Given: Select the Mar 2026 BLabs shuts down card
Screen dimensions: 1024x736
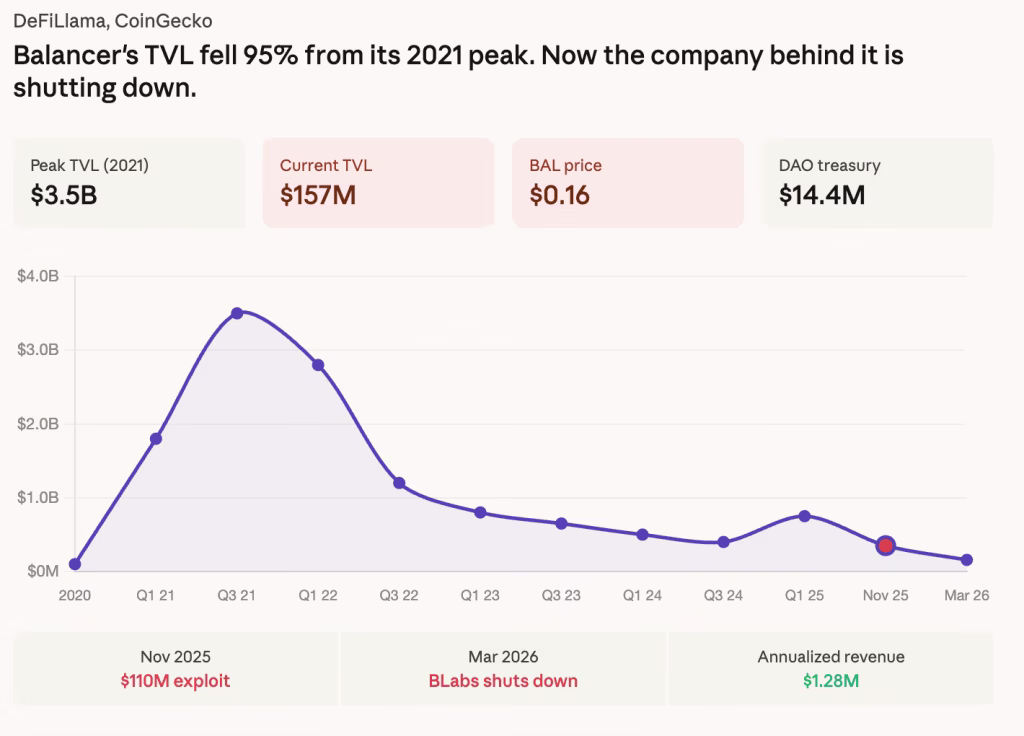Looking at the screenshot, I should pos(503,669).
